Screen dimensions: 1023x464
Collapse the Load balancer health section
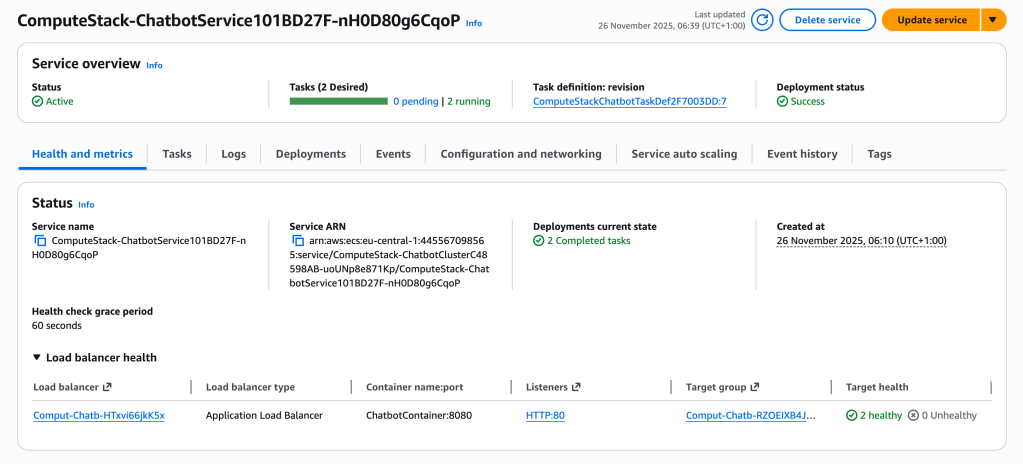coord(38,357)
